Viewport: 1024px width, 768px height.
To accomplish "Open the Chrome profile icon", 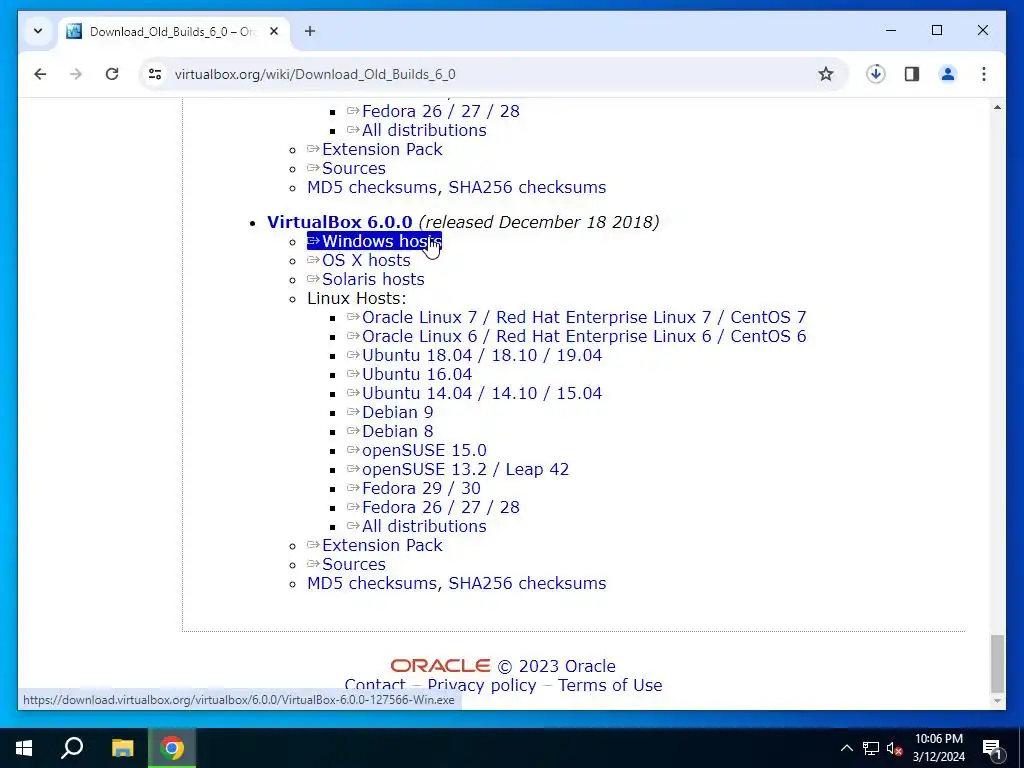I will 948,74.
